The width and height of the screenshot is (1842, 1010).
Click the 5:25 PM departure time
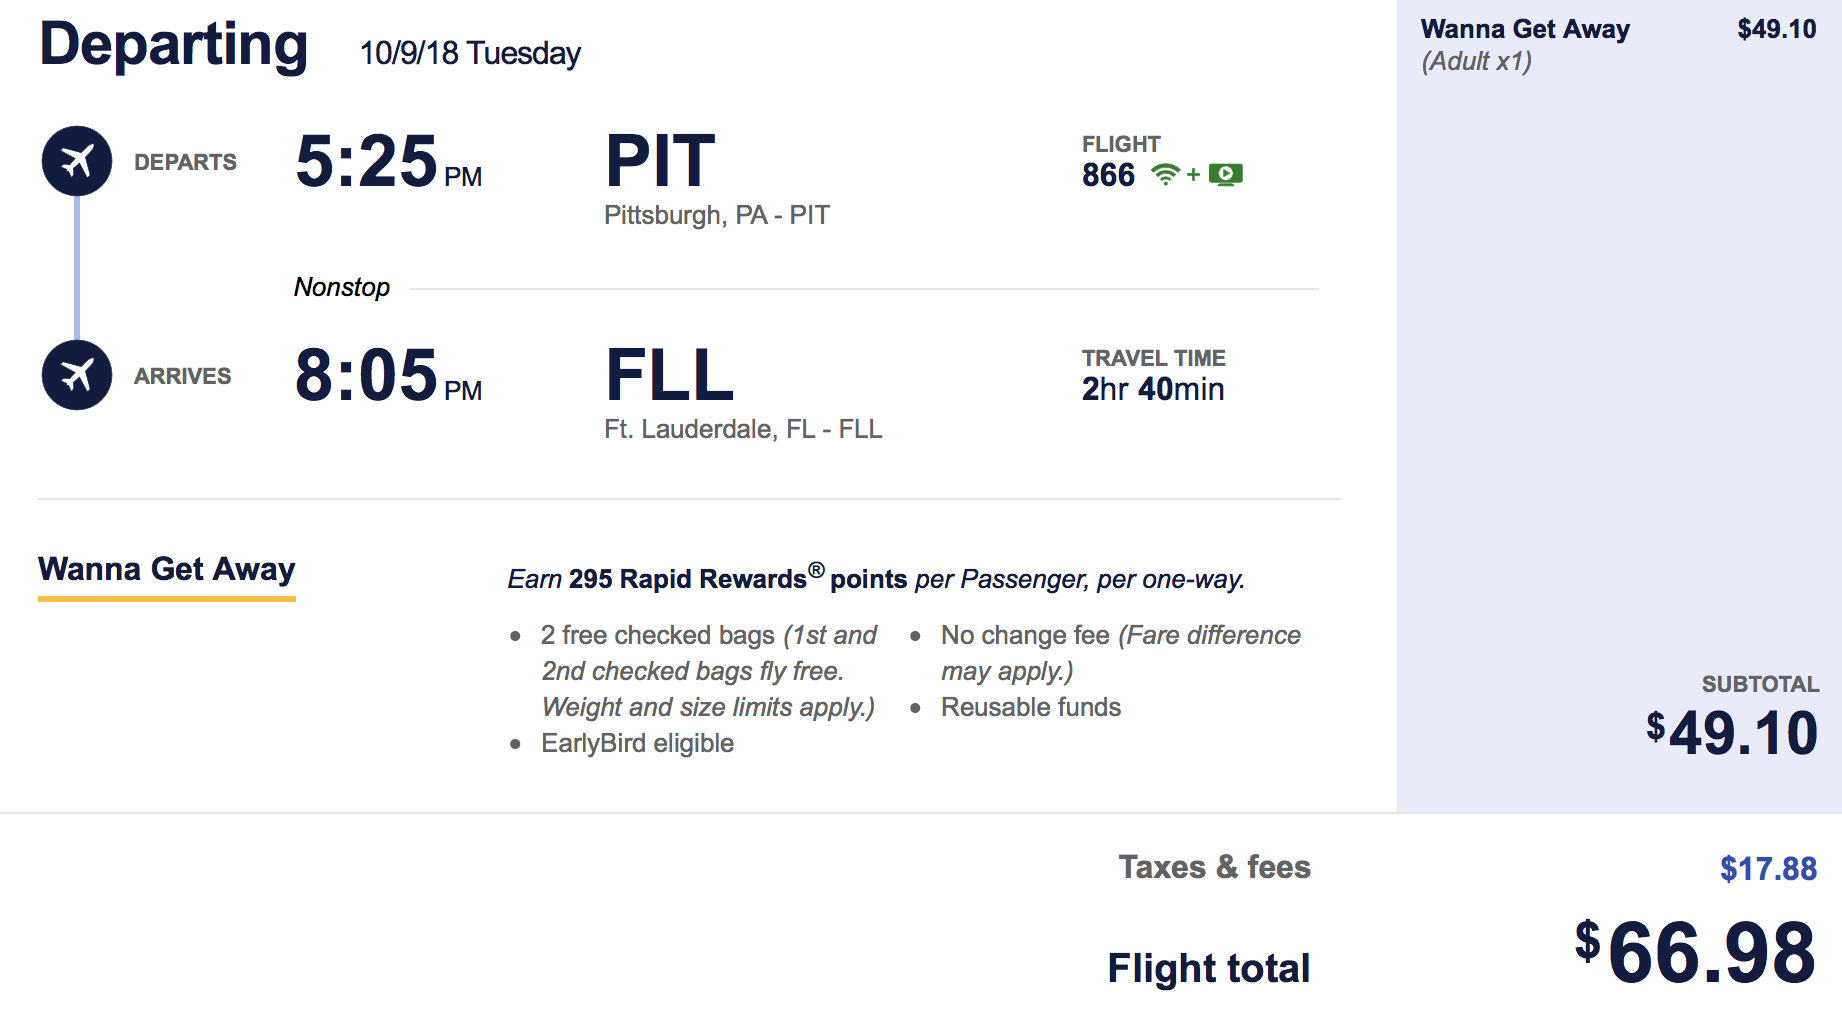coord(389,161)
